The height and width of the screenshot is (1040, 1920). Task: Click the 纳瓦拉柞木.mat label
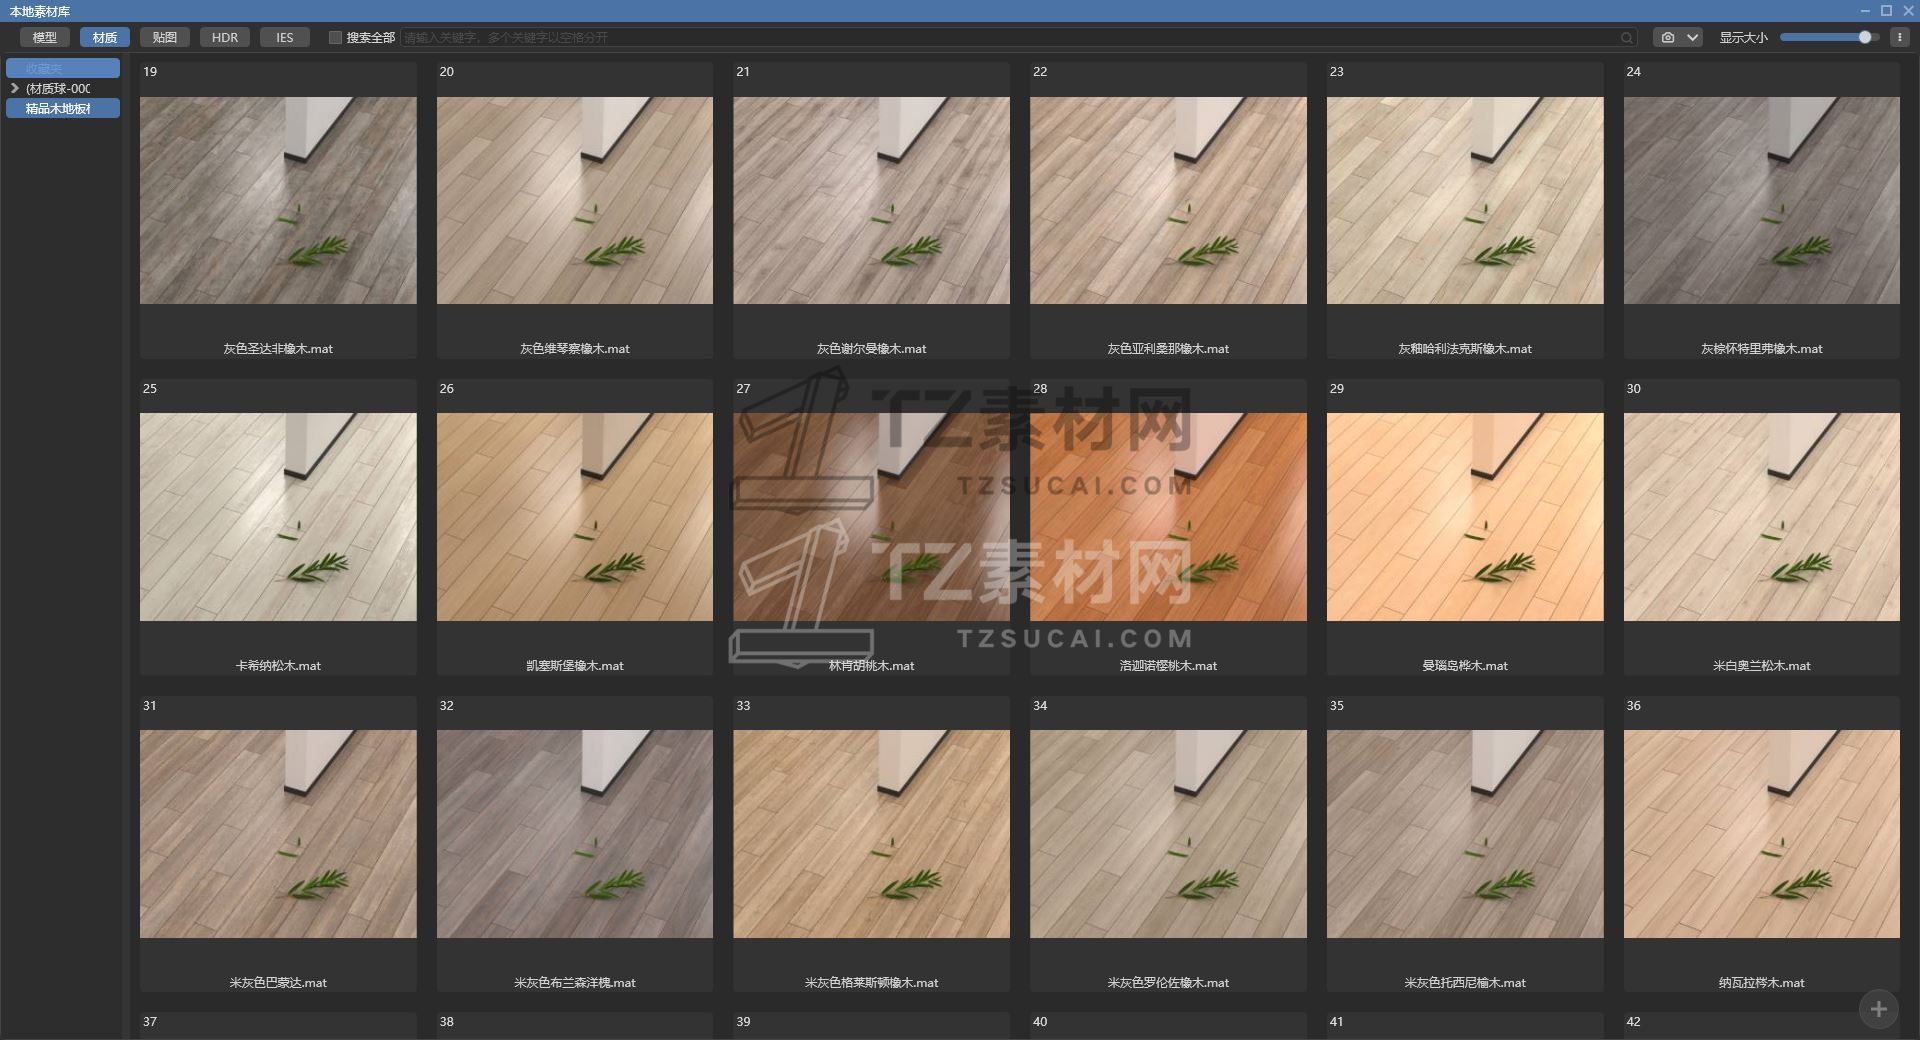pos(1762,983)
